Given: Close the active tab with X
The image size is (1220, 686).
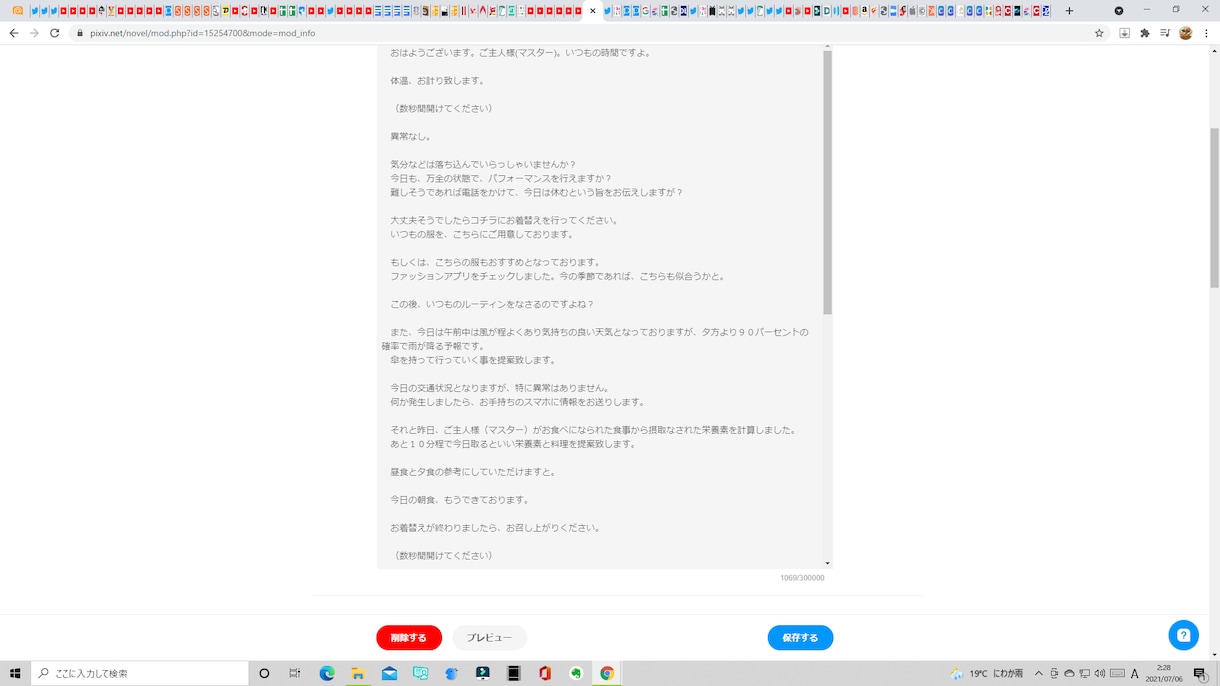Looking at the screenshot, I should point(593,11).
